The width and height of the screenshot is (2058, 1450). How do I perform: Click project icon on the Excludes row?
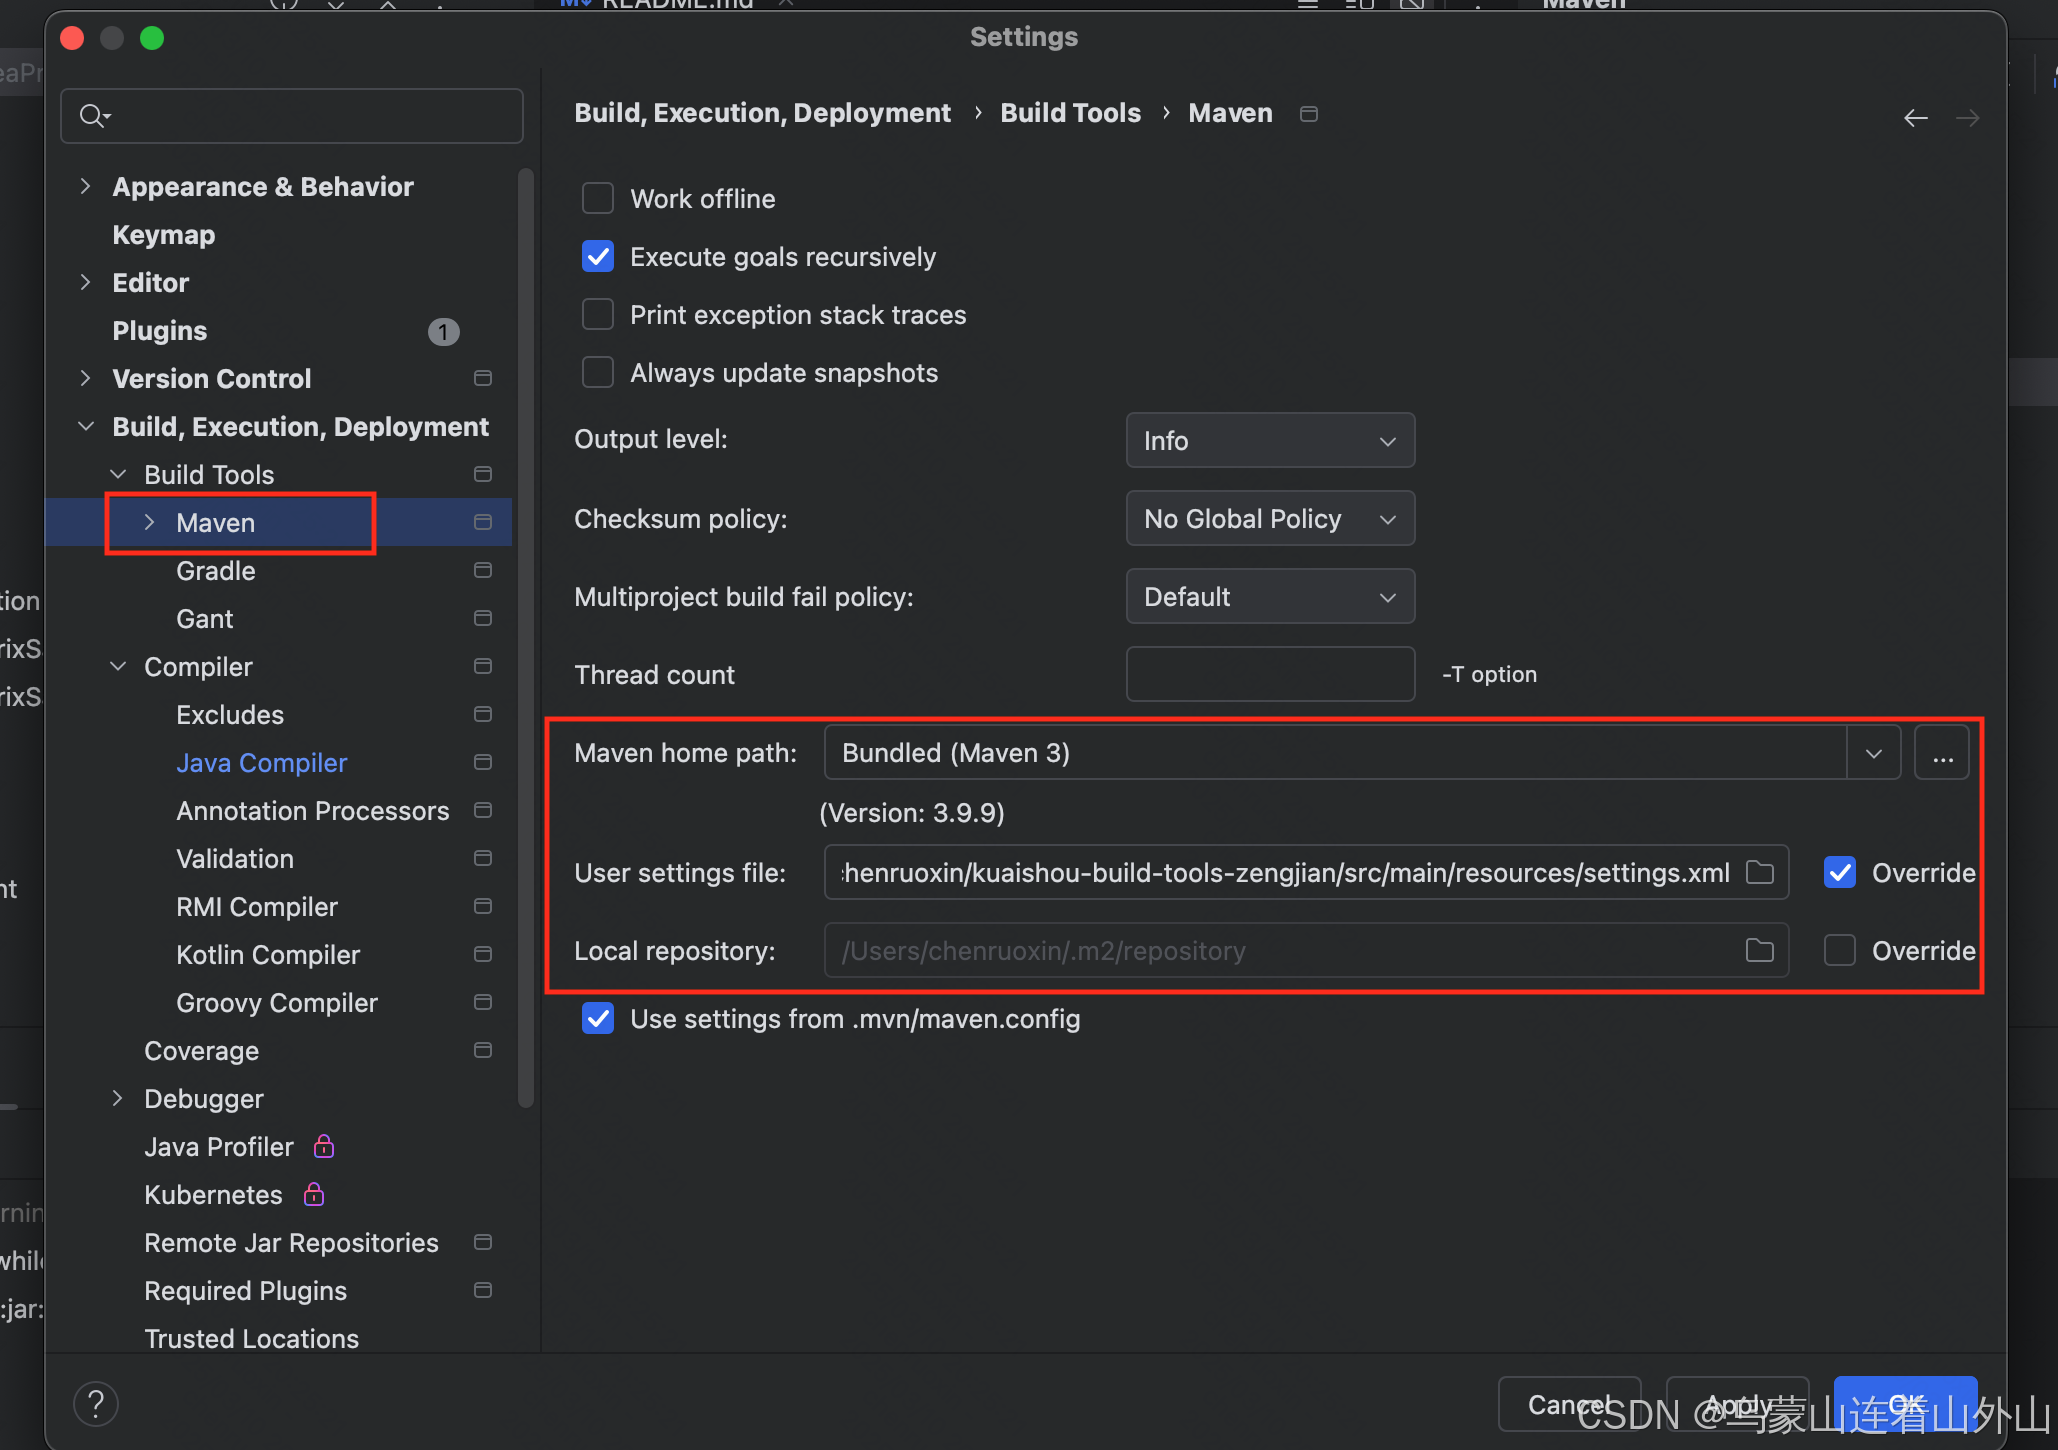tap(482, 714)
